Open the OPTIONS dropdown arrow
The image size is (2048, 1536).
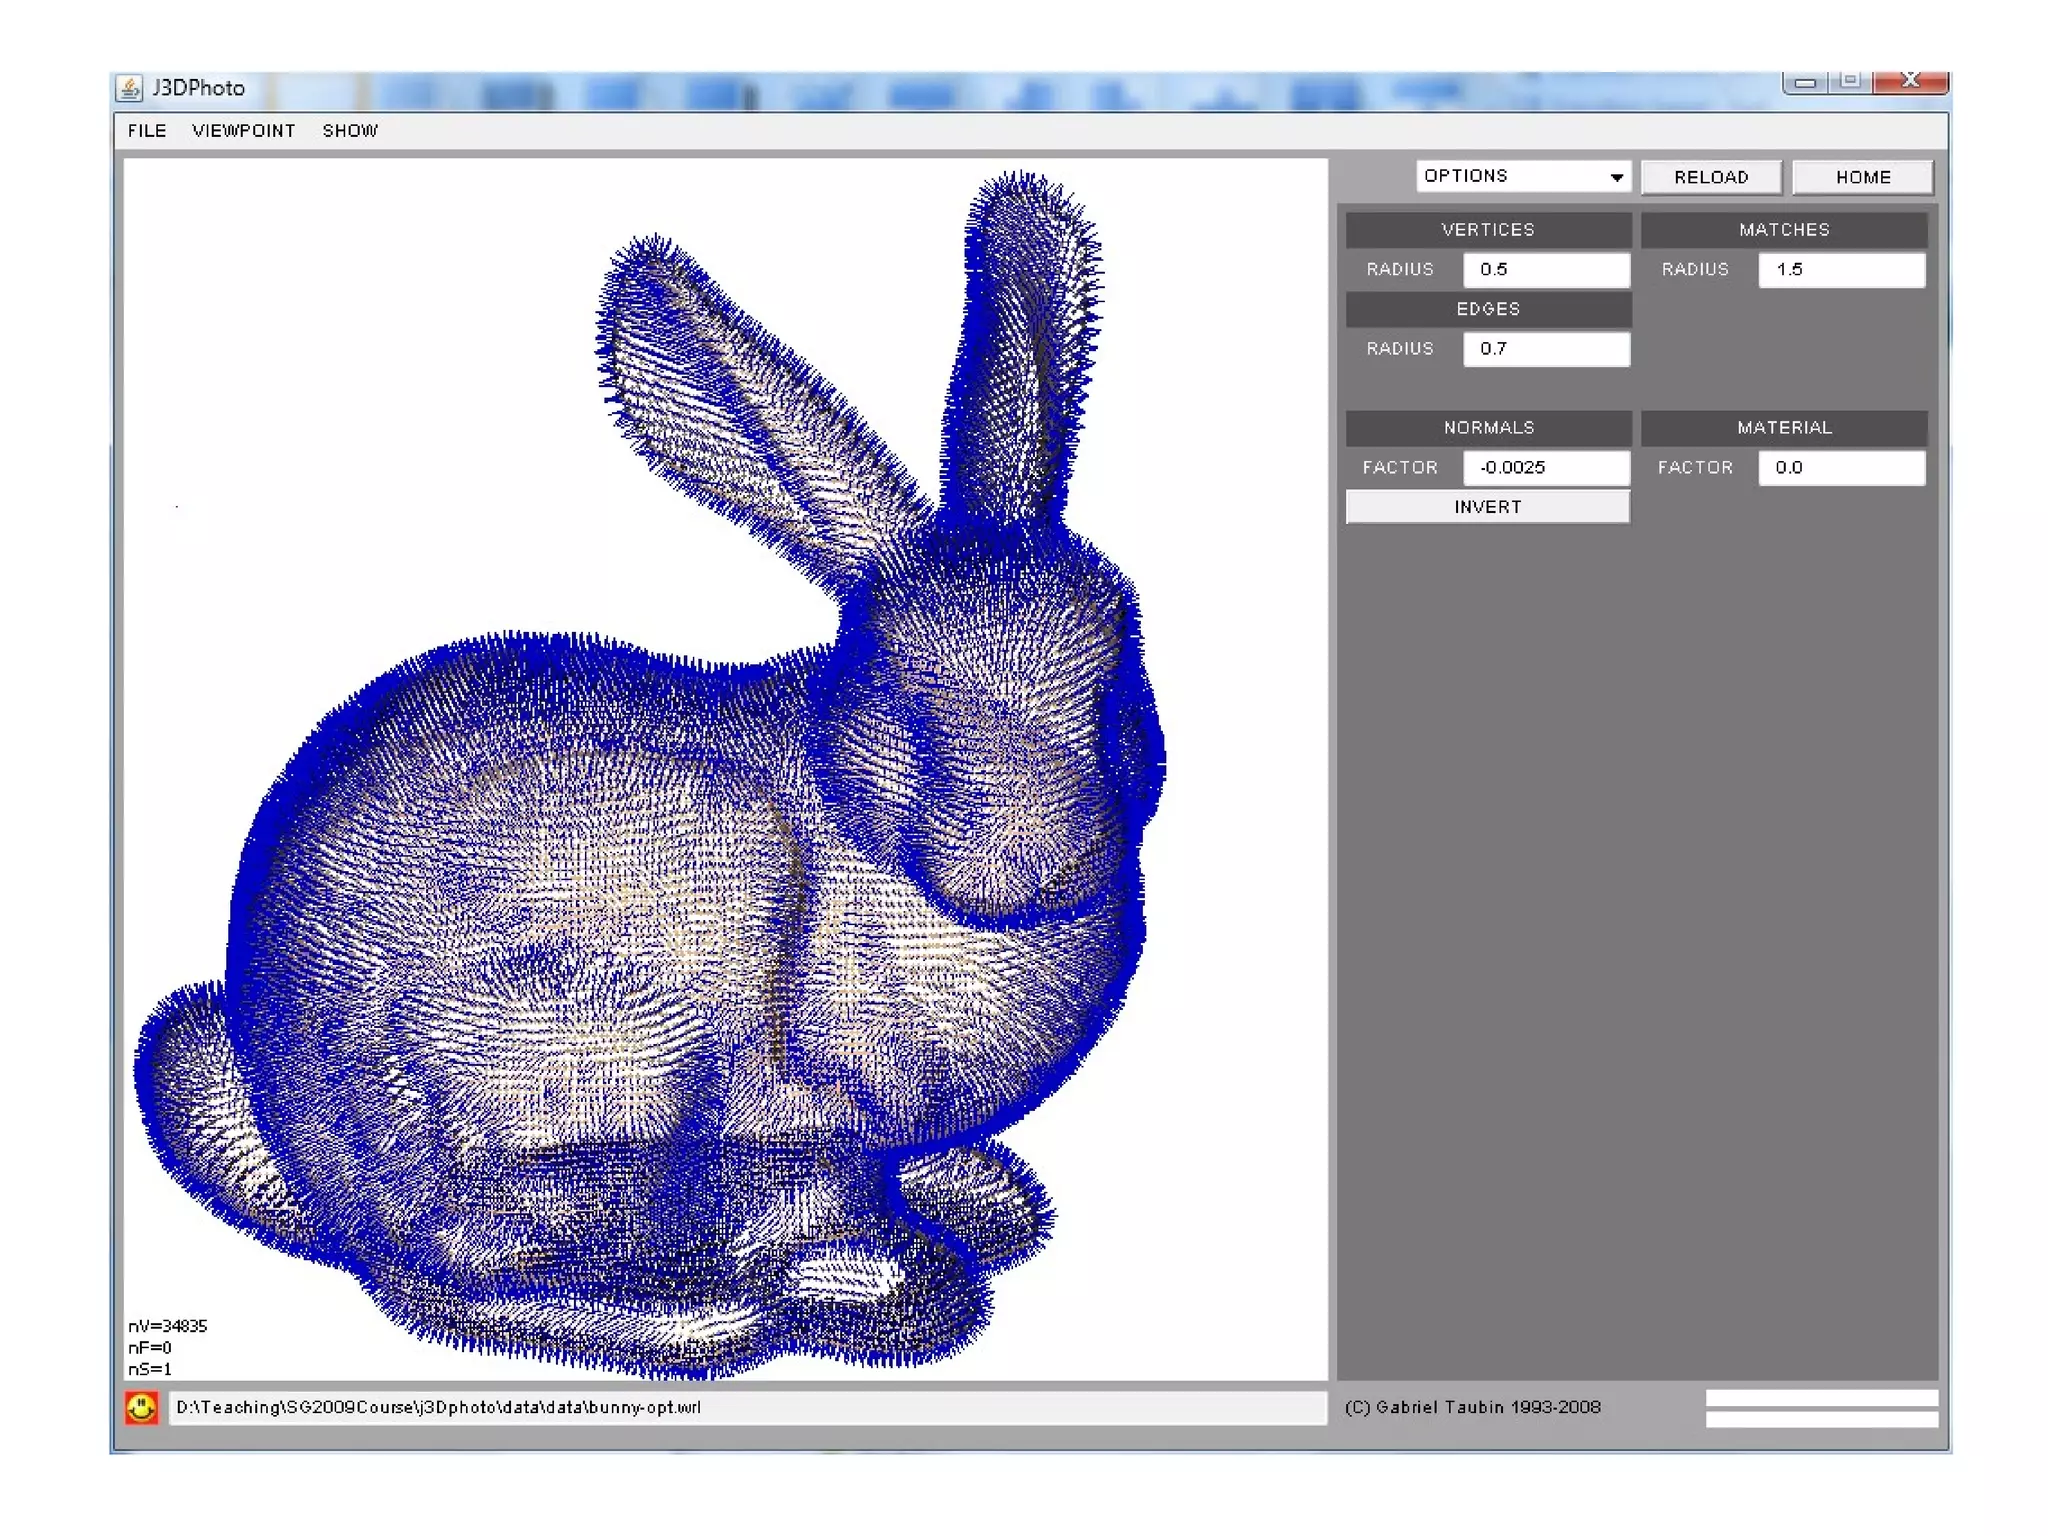[1616, 177]
